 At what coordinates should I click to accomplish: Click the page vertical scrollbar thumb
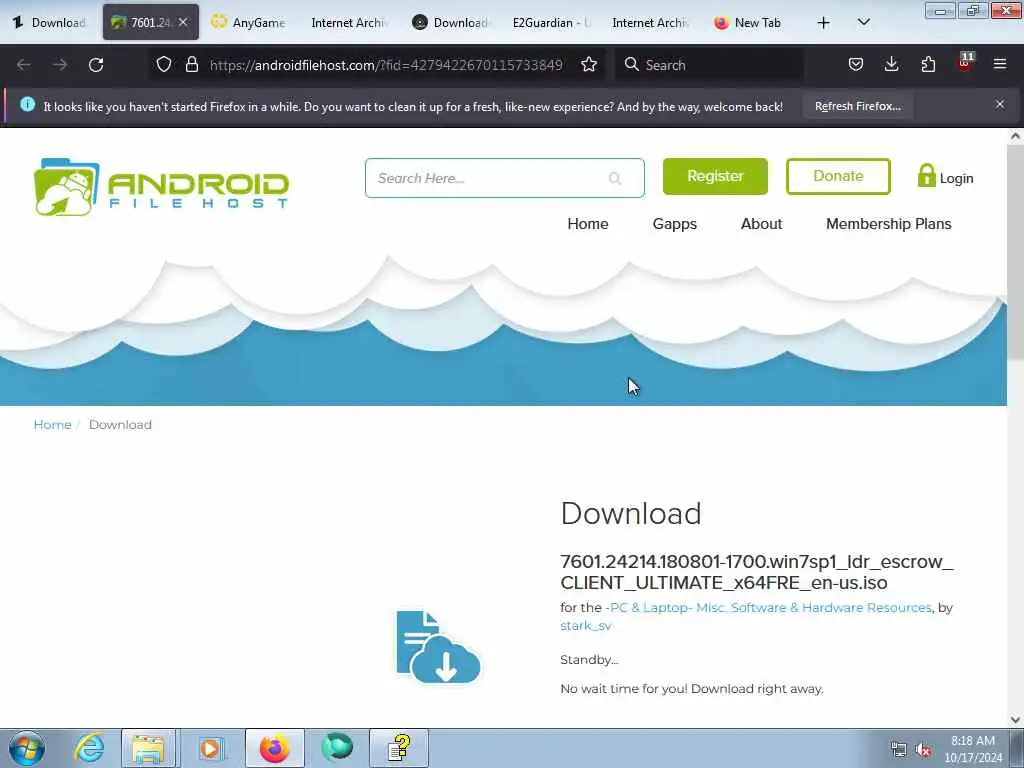pyautogui.click(x=1015, y=253)
